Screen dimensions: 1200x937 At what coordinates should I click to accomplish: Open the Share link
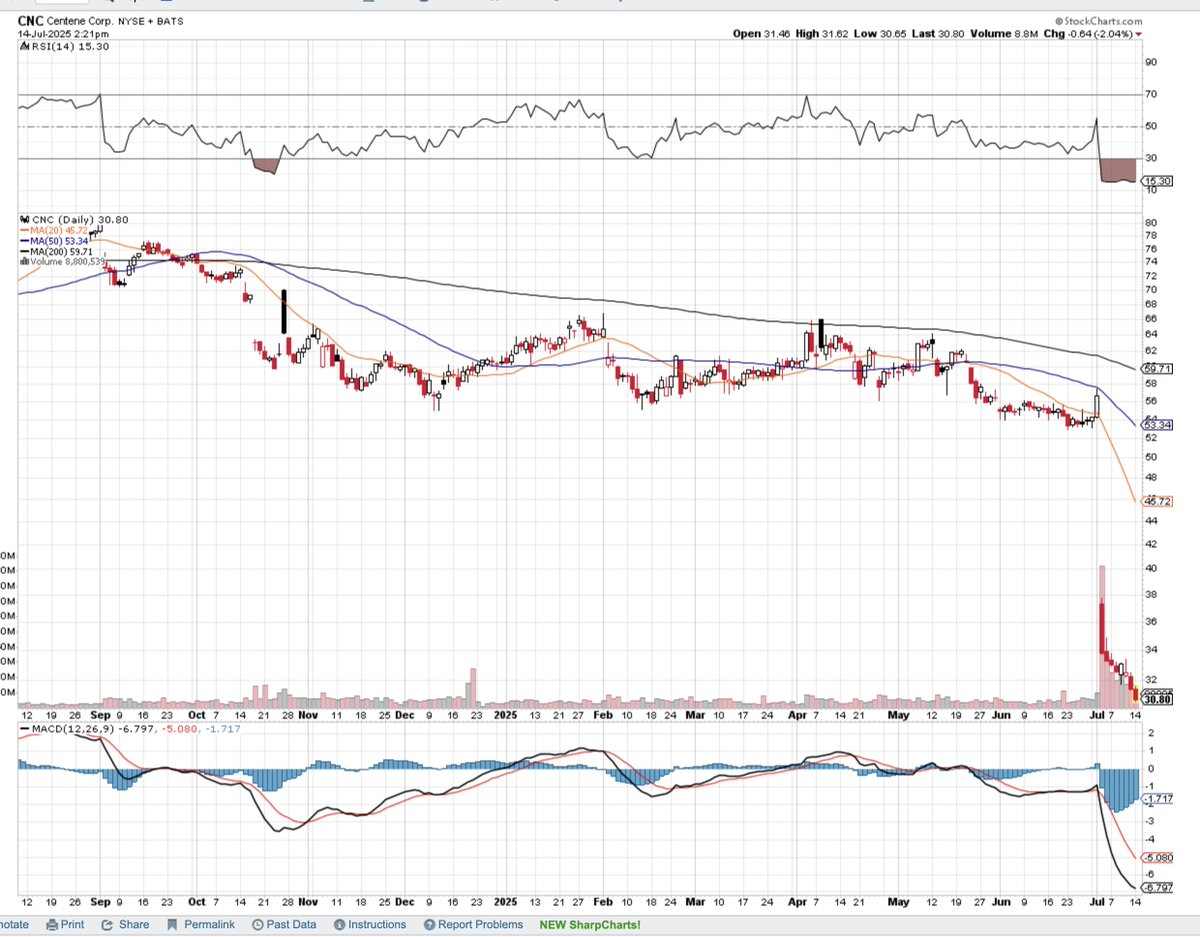[124, 924]
